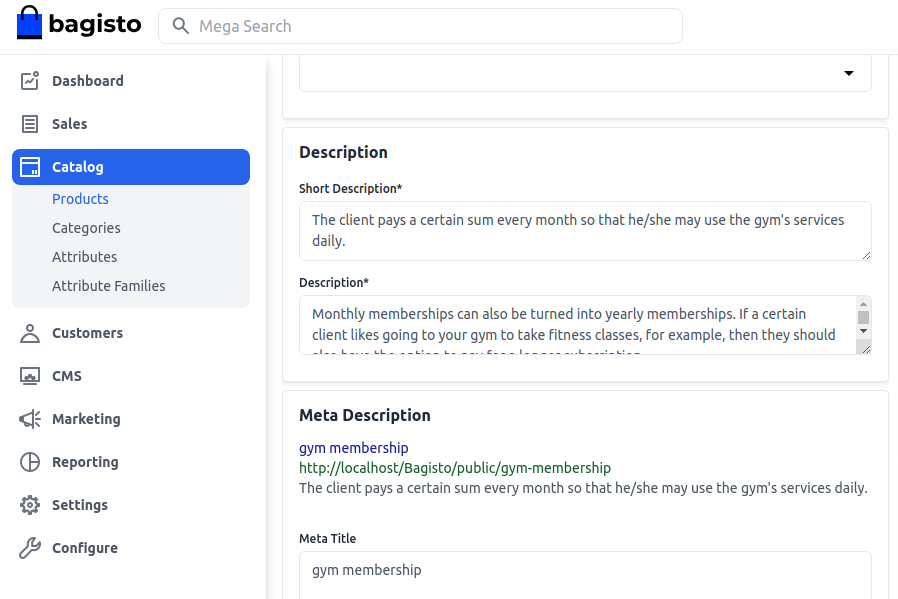Click the Reporting pie chart icon
Viewport: 898px width, 599px height.
(30, 462)
